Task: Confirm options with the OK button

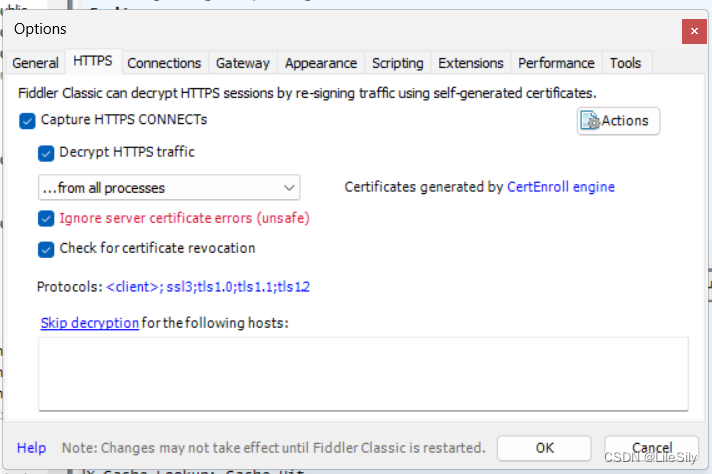Action: 544,448
